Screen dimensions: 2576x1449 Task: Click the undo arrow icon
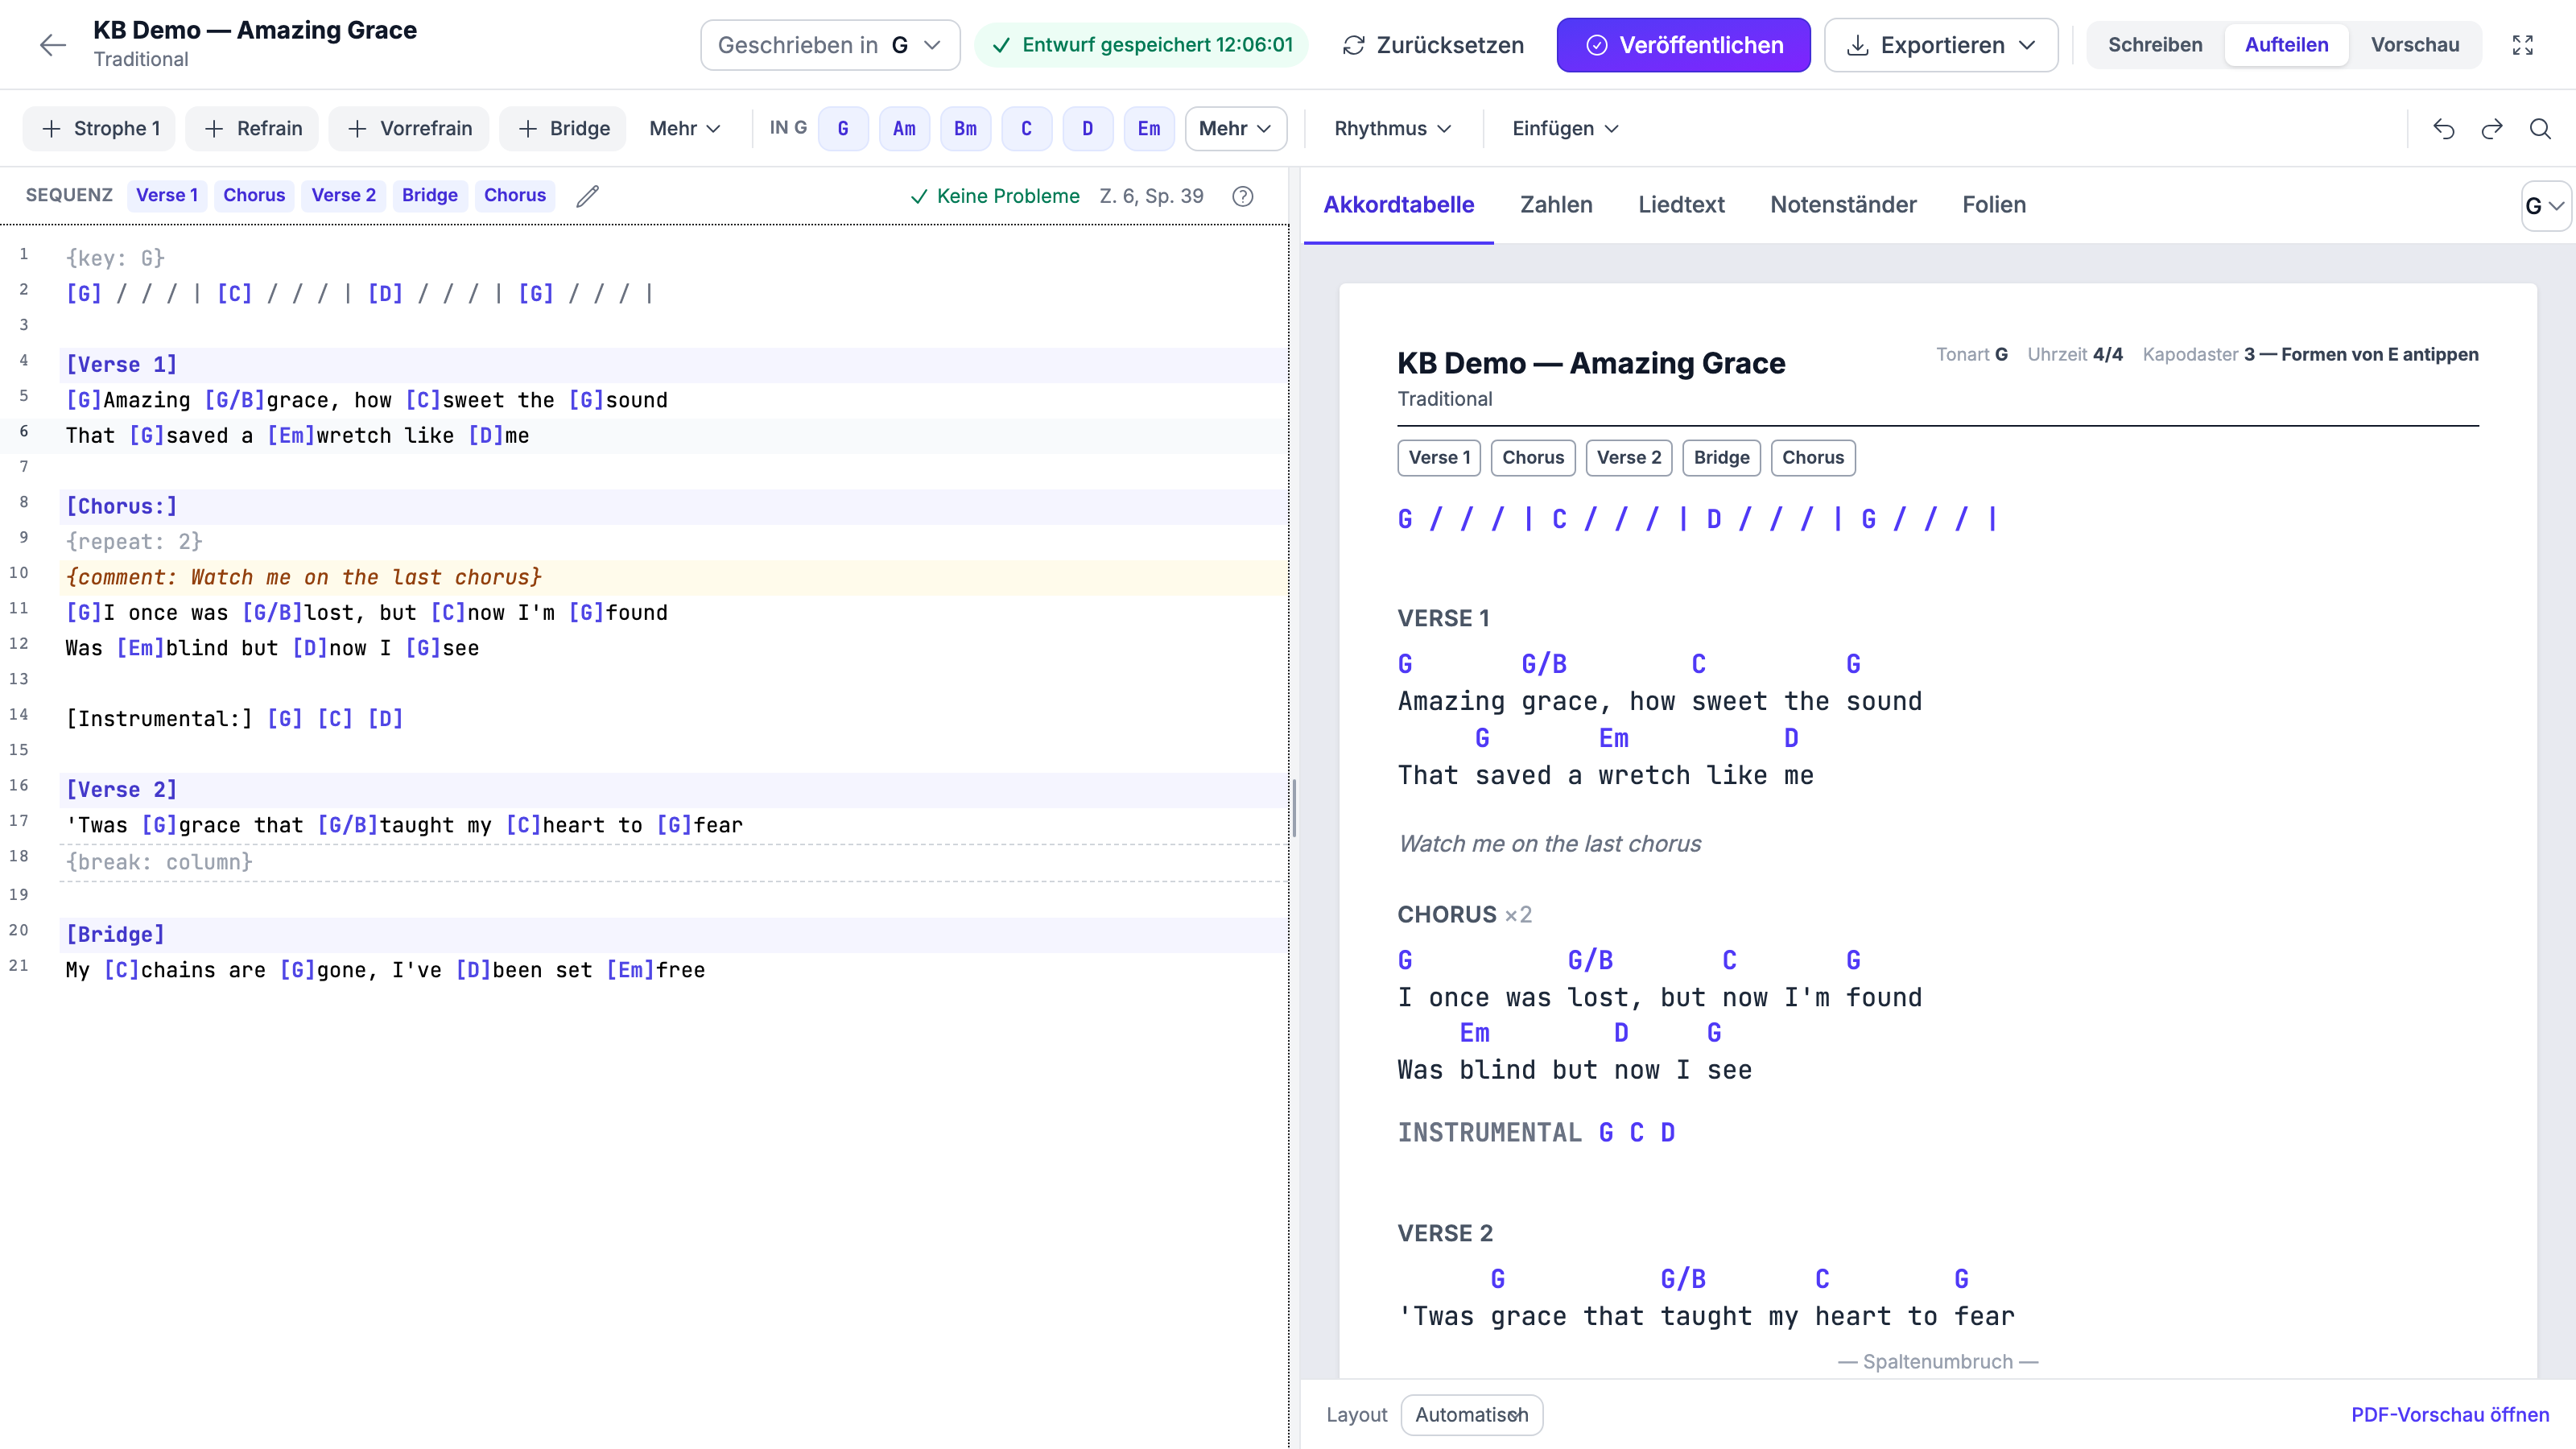[x=2444, y=129]
